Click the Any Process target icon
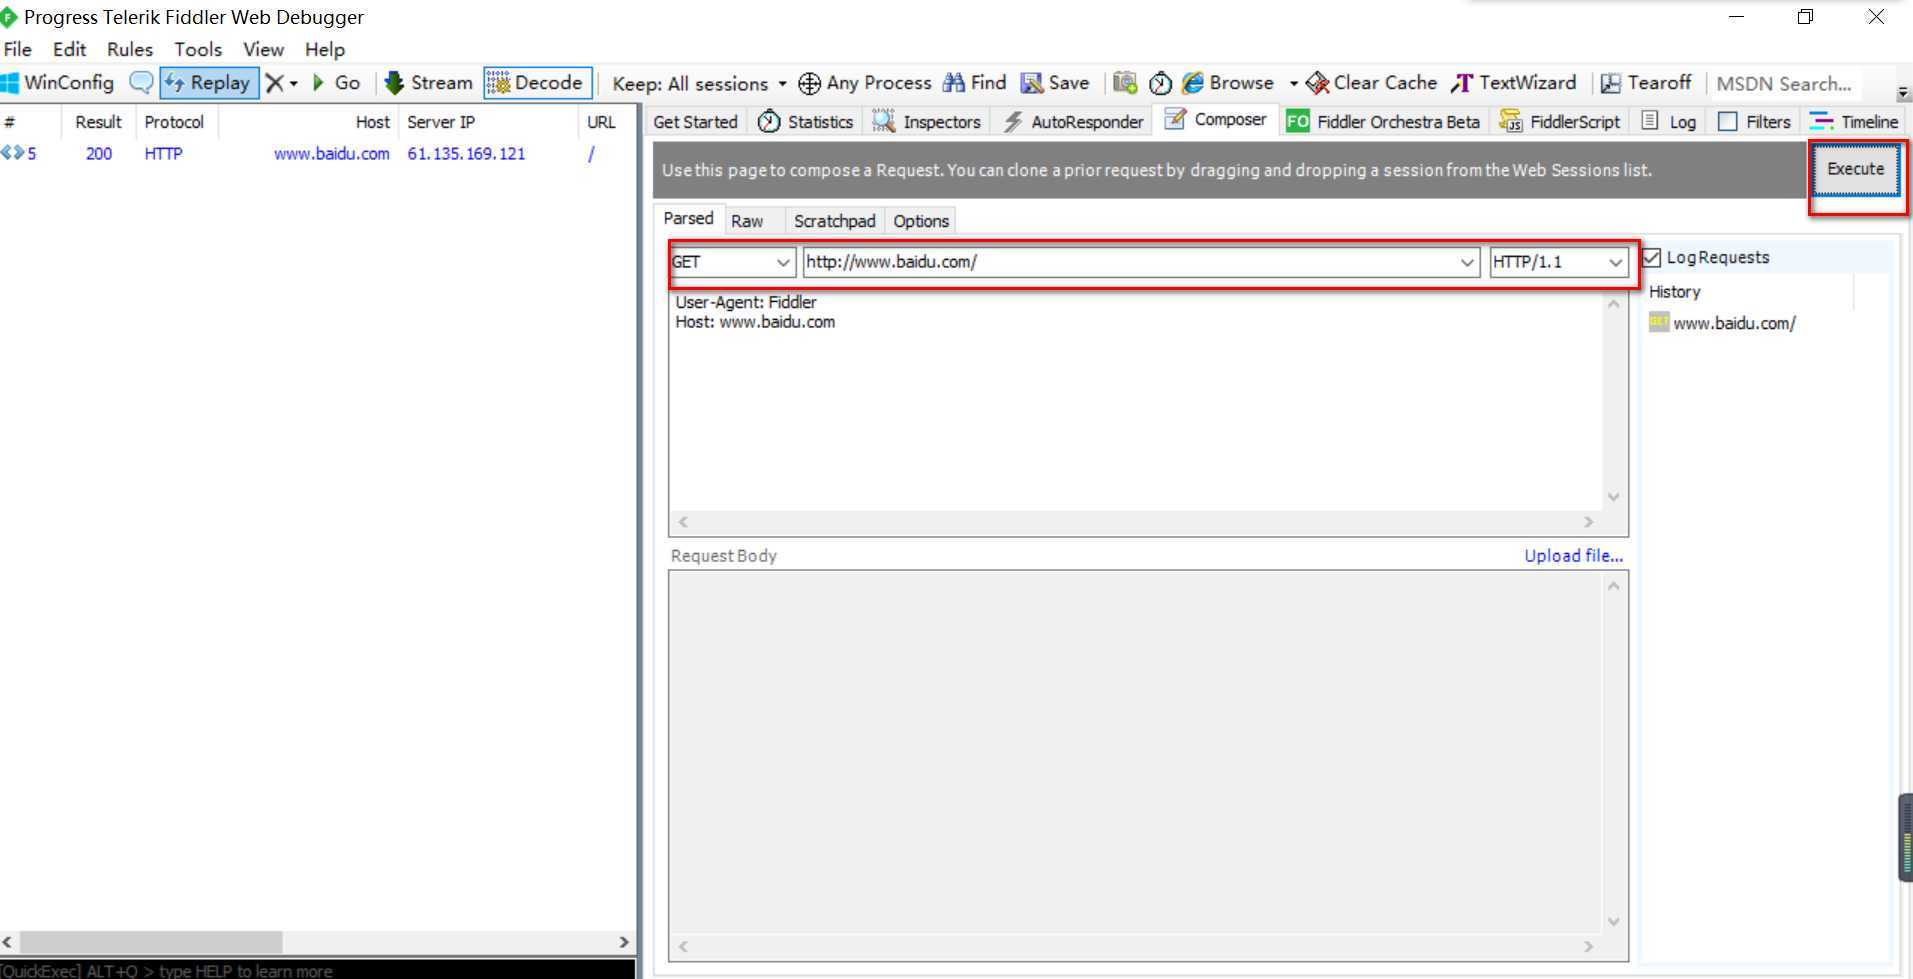The width and height of the screenshot is (1913, 979). coord(809,83)
